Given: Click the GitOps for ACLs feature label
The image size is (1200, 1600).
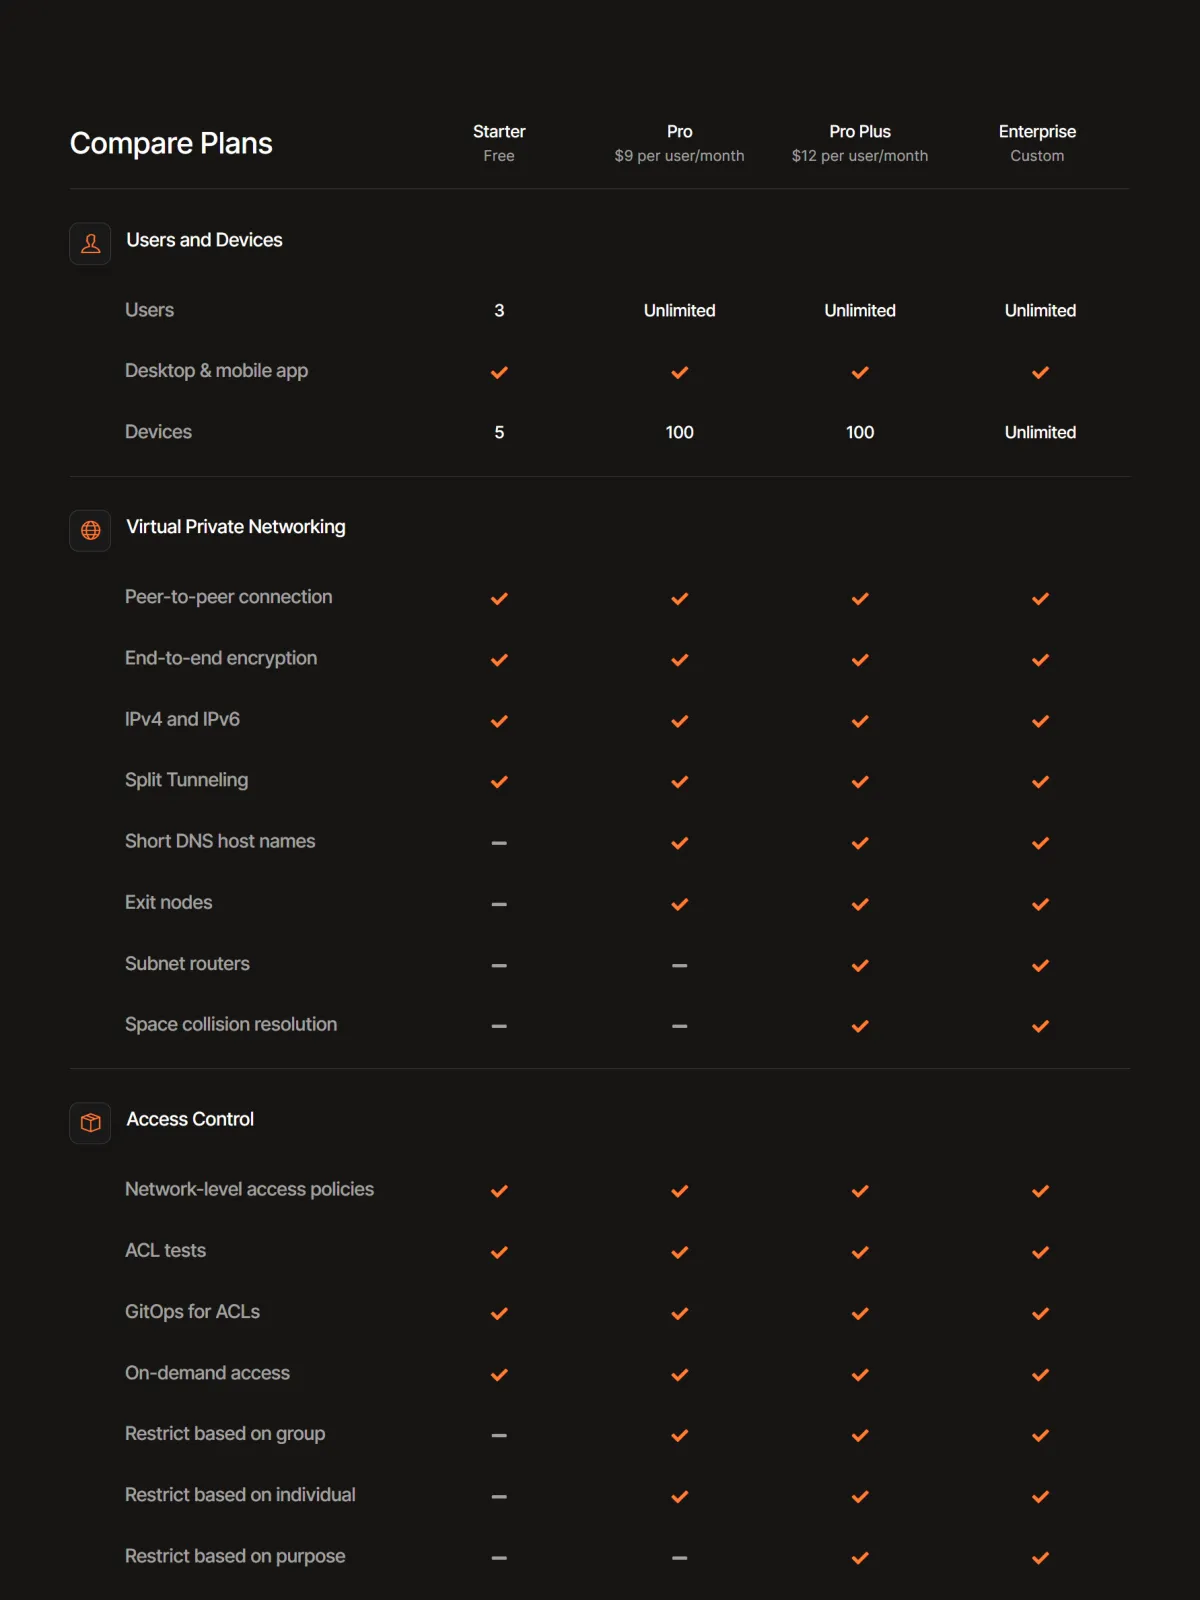Looking at the screenshot, I should 192,1311.
